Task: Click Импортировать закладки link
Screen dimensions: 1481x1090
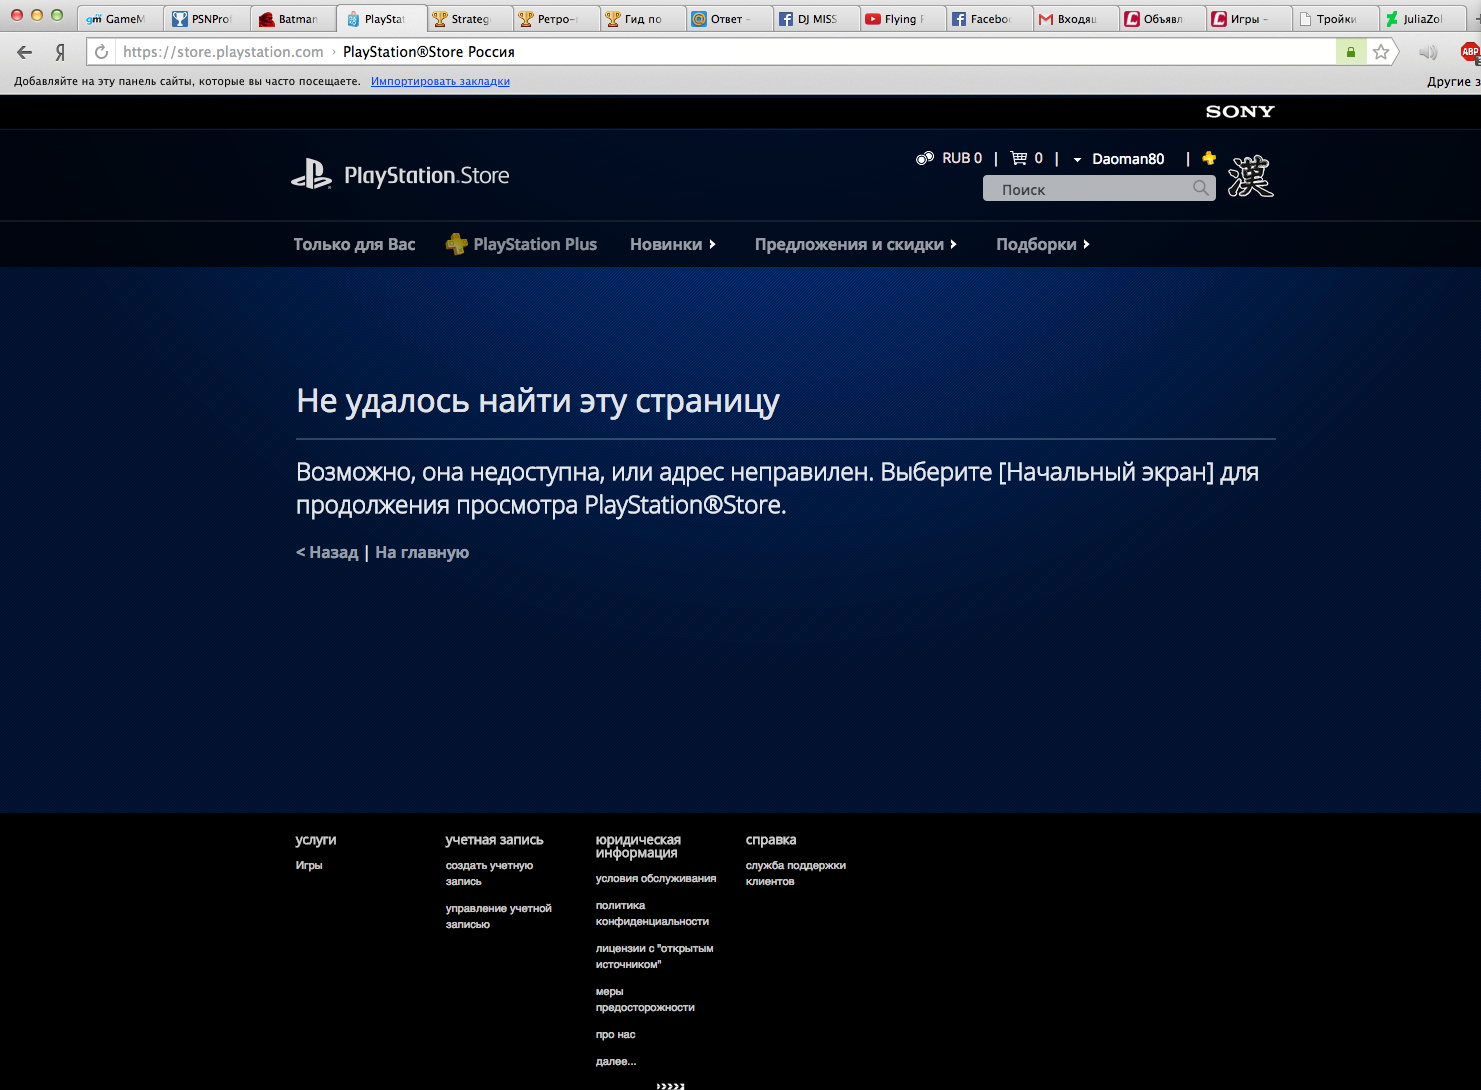Action: click(440, 82)
